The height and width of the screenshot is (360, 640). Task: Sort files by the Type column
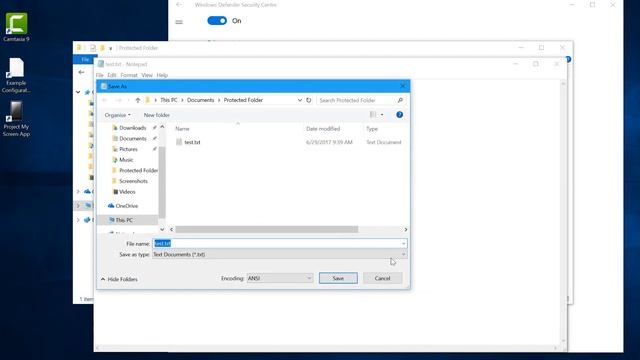(372, 129)
